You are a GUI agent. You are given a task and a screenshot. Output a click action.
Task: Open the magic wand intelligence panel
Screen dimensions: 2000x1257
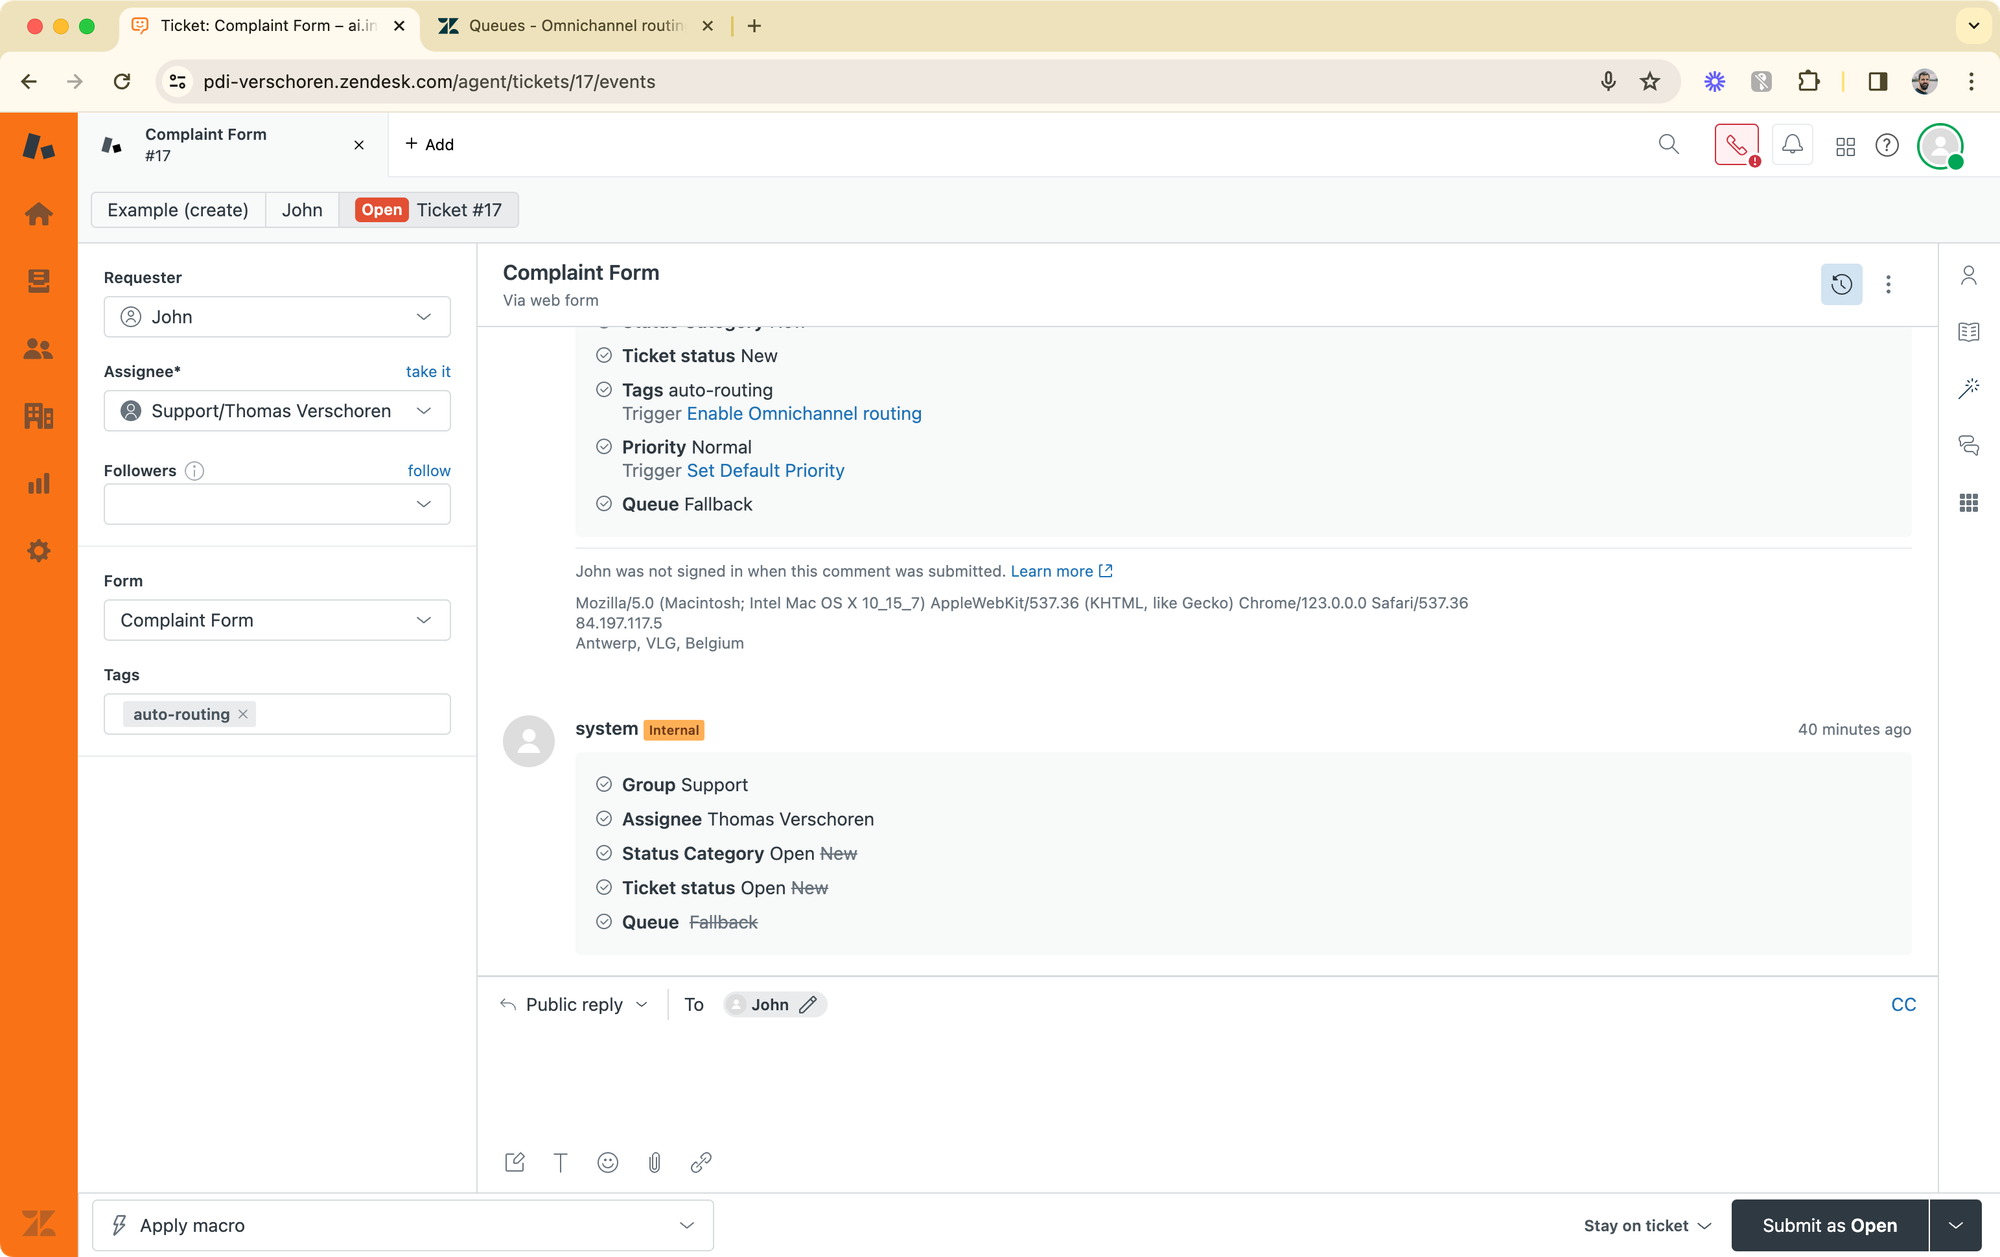tap(1968, 389)
